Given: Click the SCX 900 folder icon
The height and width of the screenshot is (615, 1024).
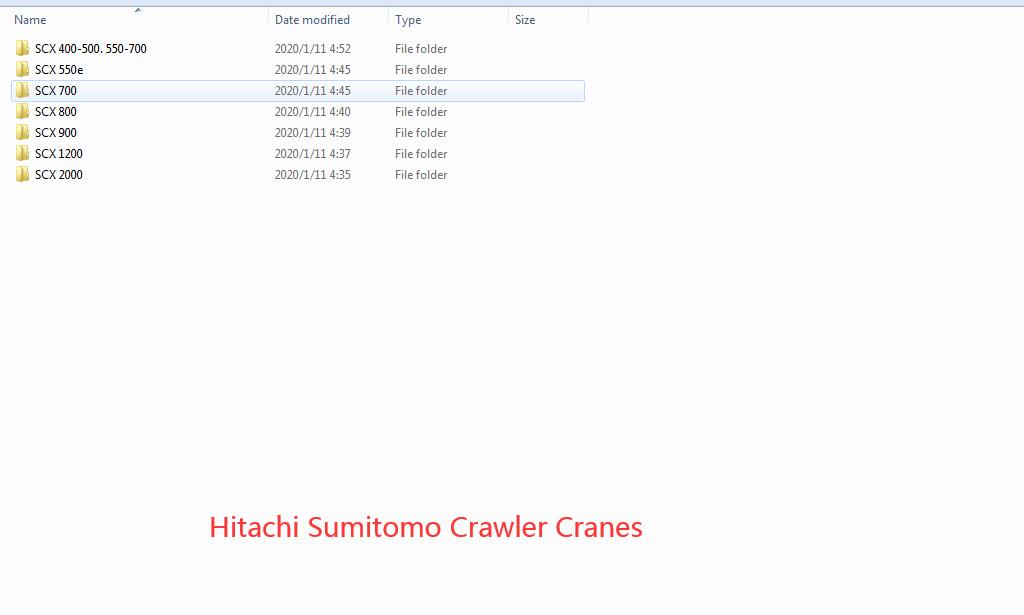Looking at the screenshot, I should [x=22, y=132].
